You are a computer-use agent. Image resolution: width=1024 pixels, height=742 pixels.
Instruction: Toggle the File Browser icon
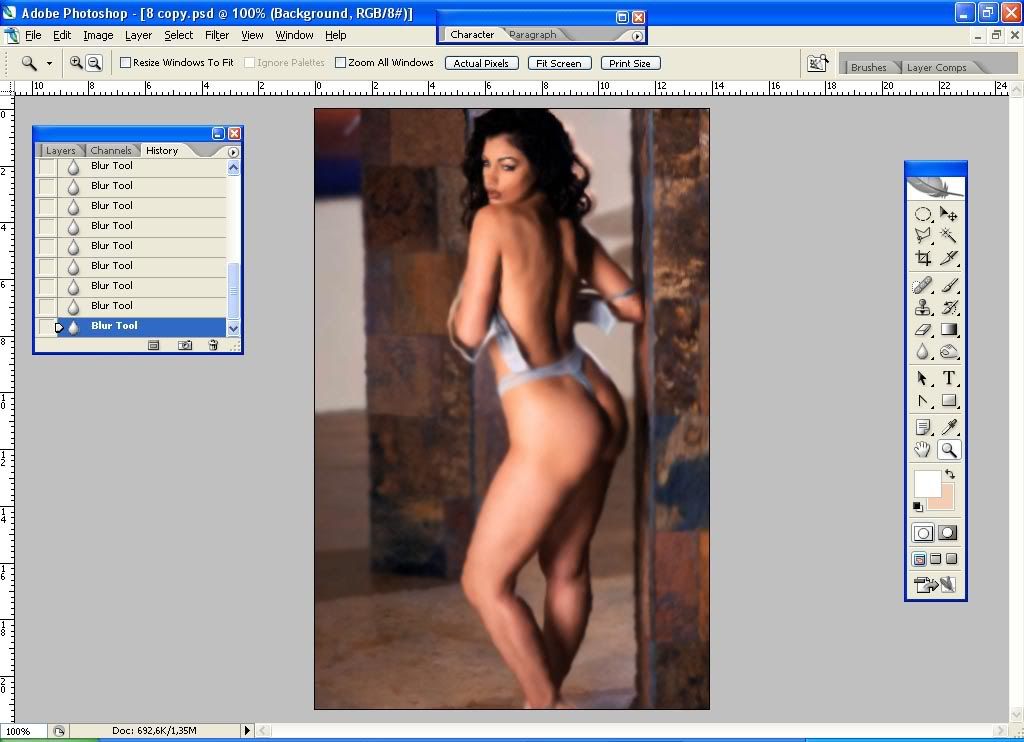[x=817, y=63]
